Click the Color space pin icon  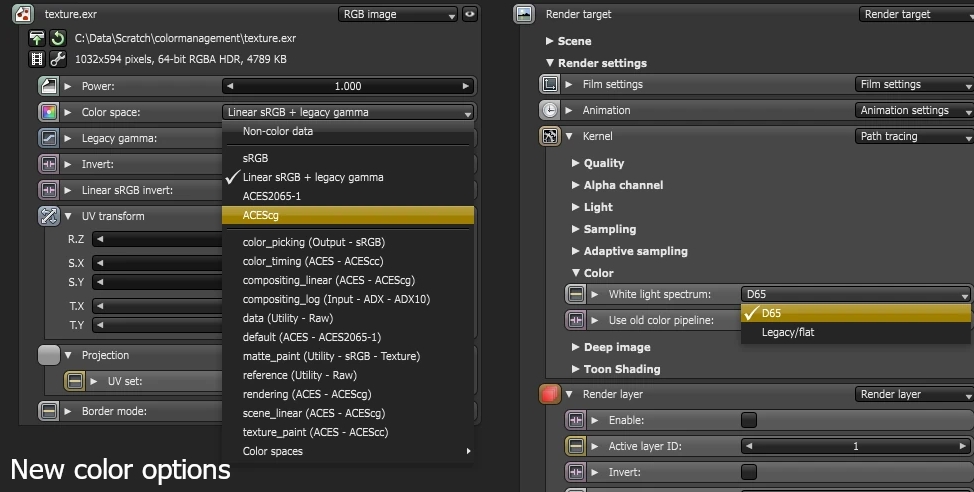(48, 112)
